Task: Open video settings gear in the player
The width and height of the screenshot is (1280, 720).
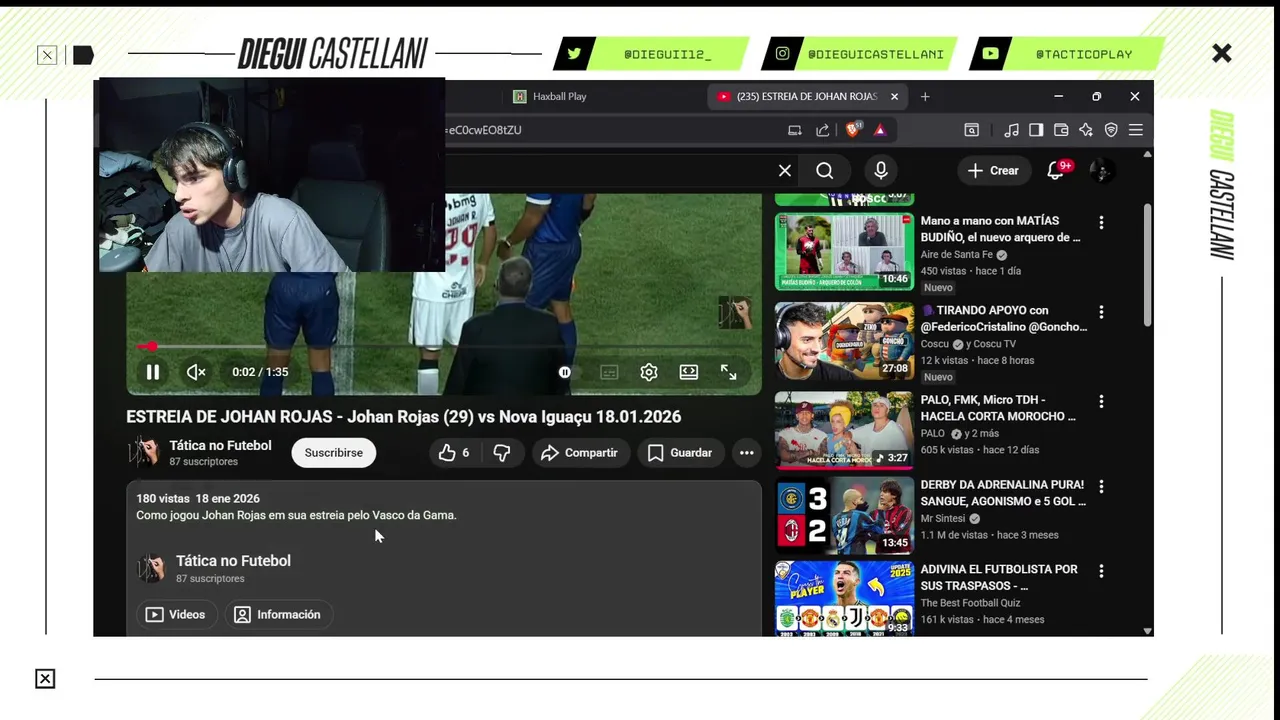Action: coord(649,372)
